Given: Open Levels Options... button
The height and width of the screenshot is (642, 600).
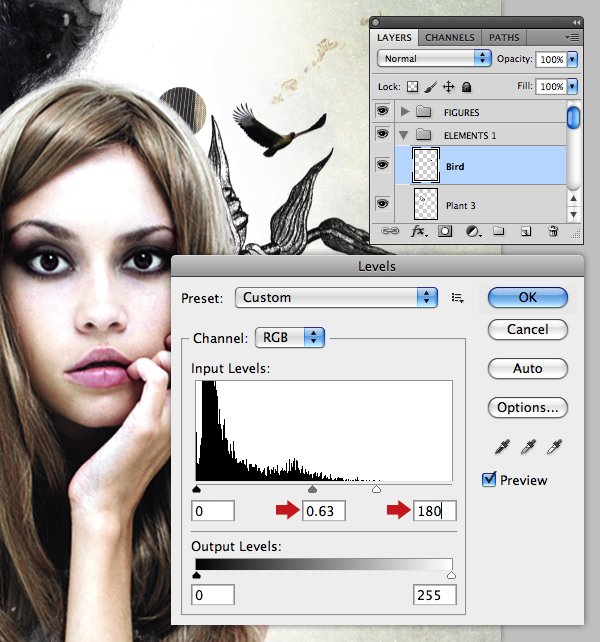Looking at the screenshot, I should pyautogui.click(x=528, y=407).
